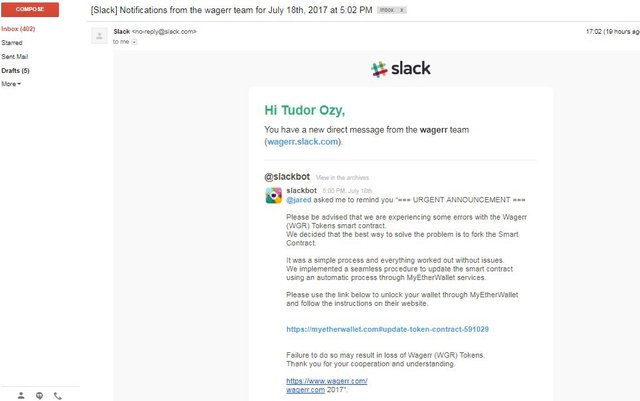Image resolution: width=640 pixels, height=401 pixels.
Task: Click the red Compose button
Action: [x=30, y=9]
